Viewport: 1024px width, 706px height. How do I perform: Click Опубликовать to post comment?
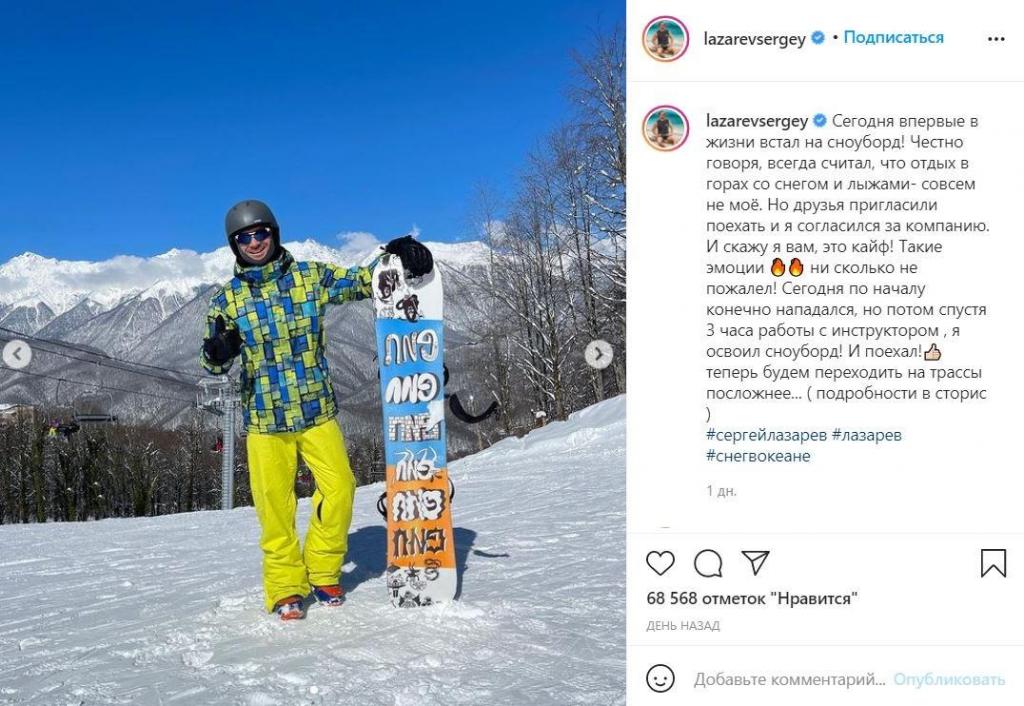click(949, 680)
